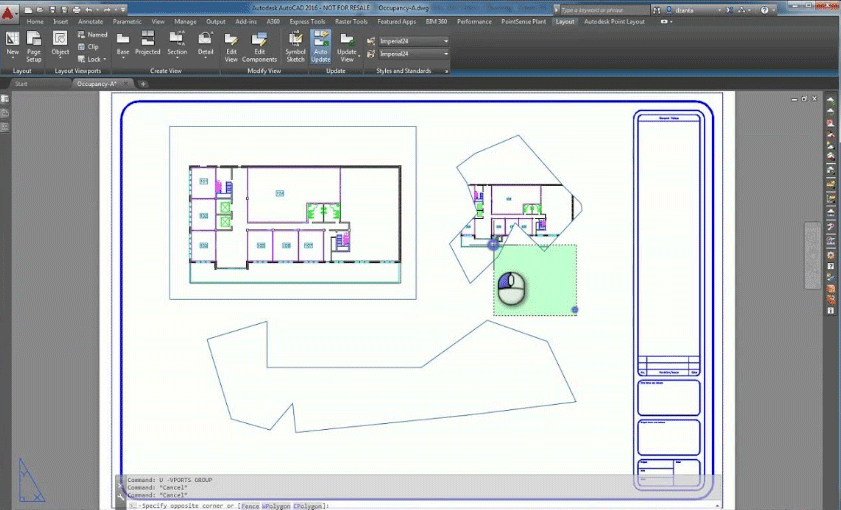The width and height of the screenshot is (841, 510).
Task: Click the binoculars search icon
Action: click(656, 10)
